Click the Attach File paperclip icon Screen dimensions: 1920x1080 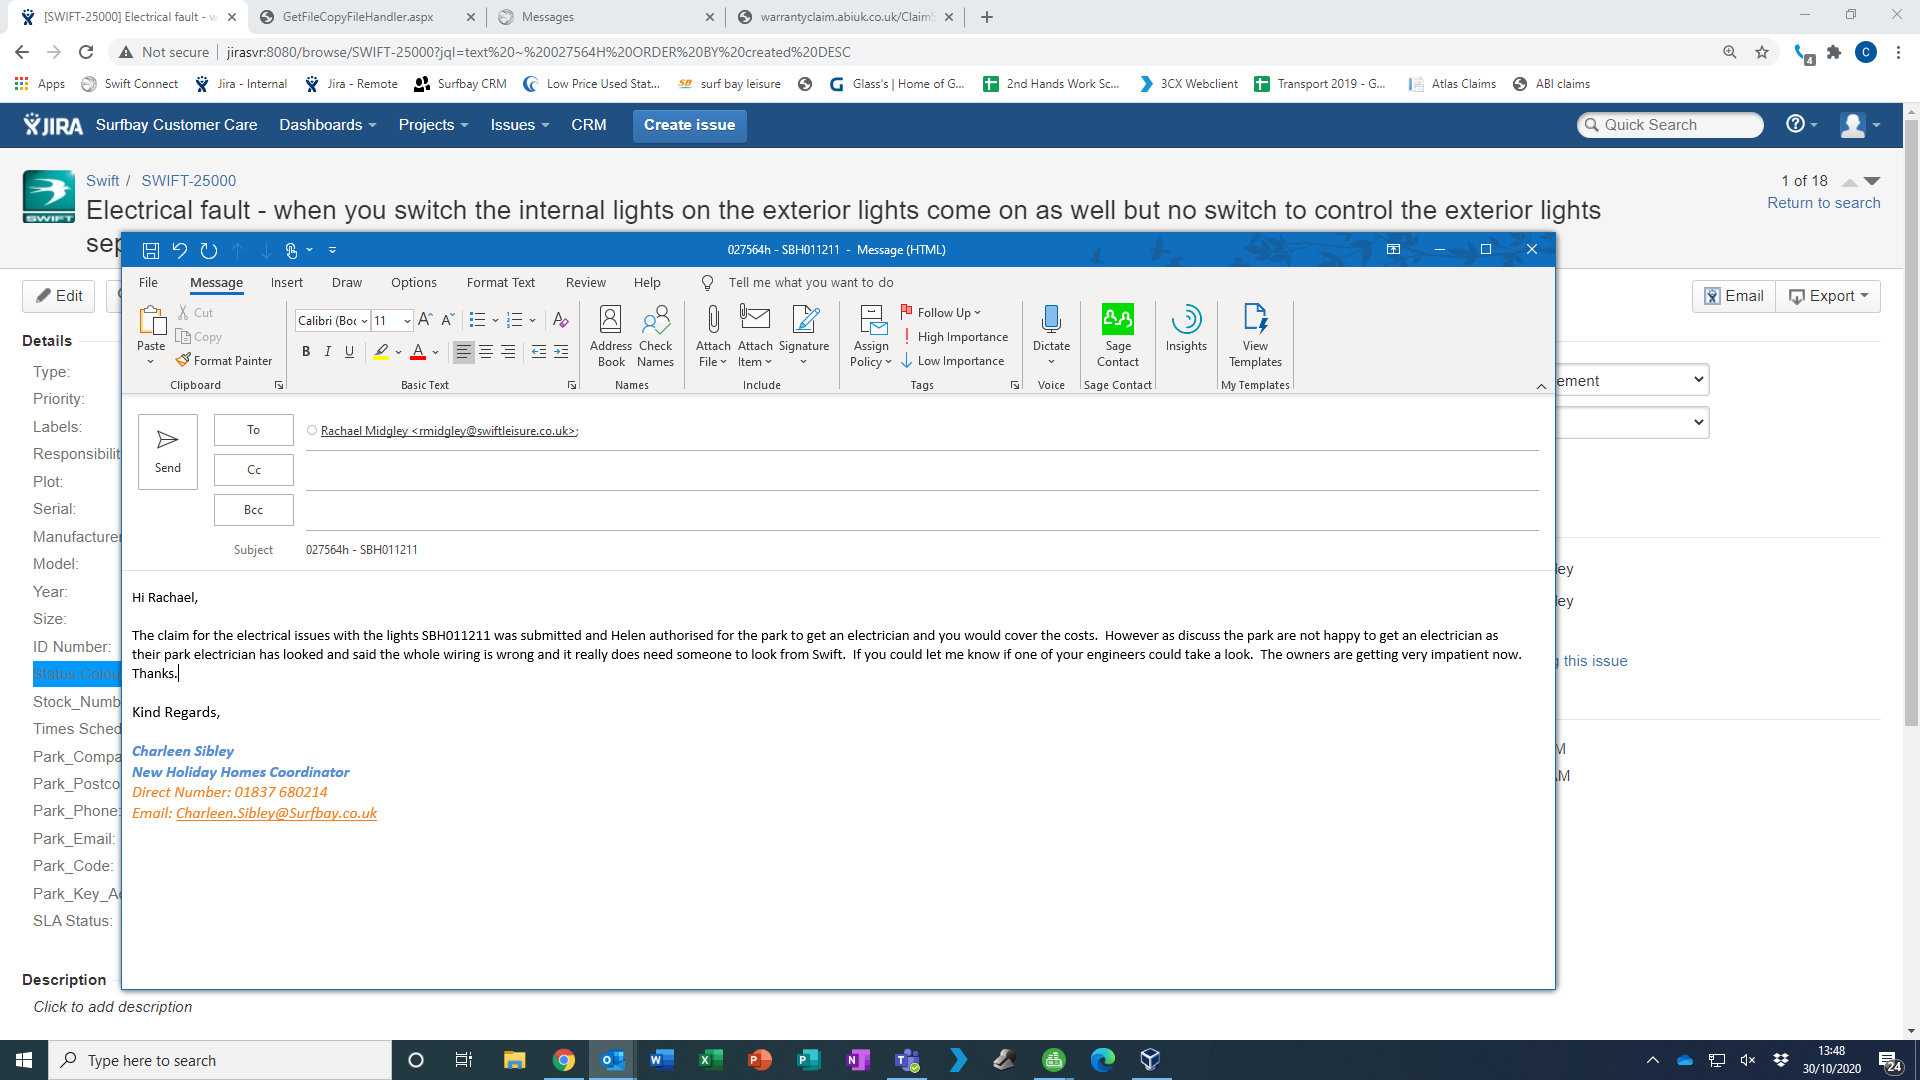[713, 320]
